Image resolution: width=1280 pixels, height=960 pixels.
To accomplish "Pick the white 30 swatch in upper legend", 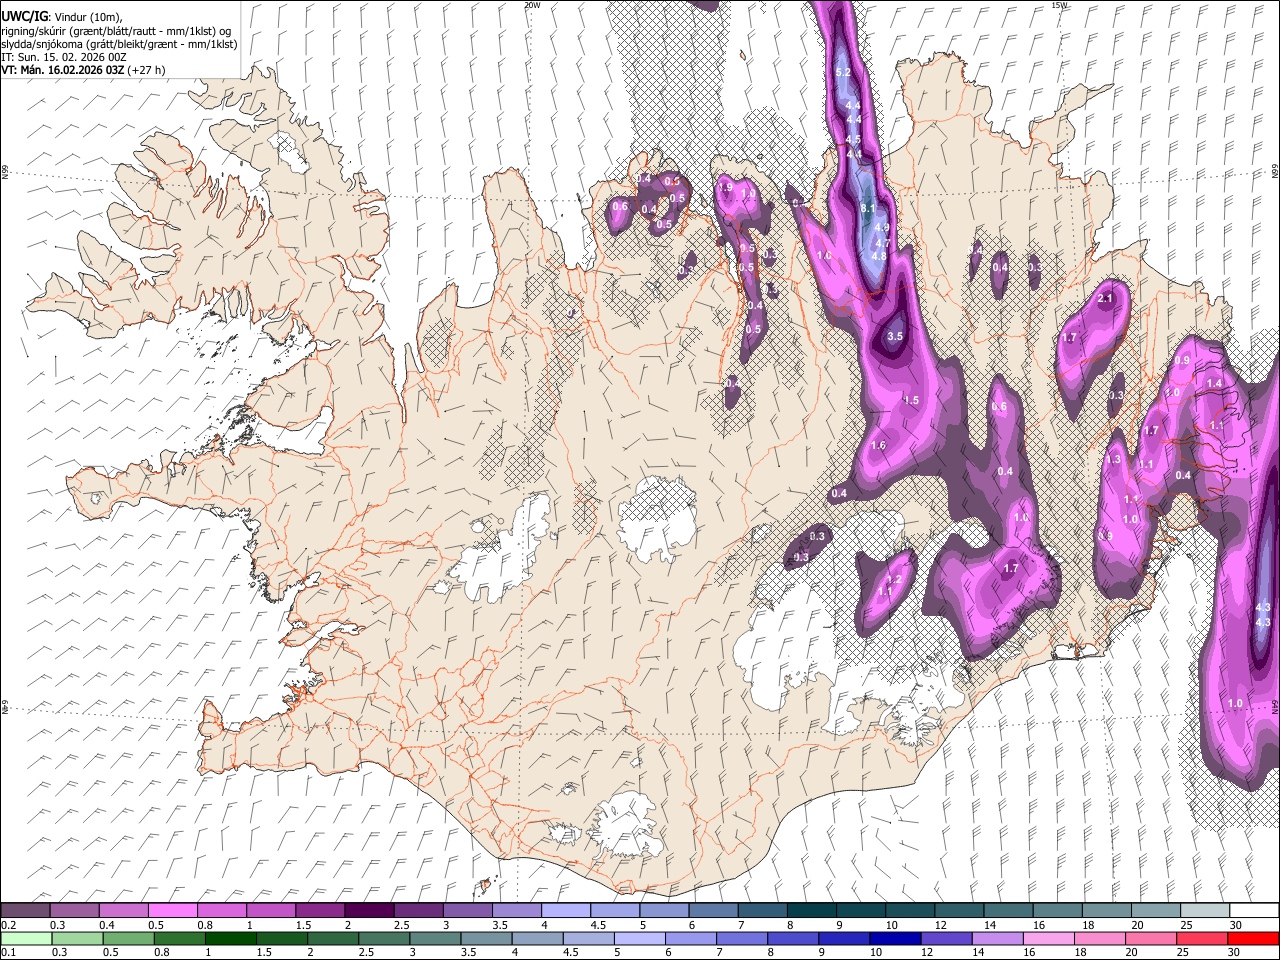I will click(x=1254, y=910).
